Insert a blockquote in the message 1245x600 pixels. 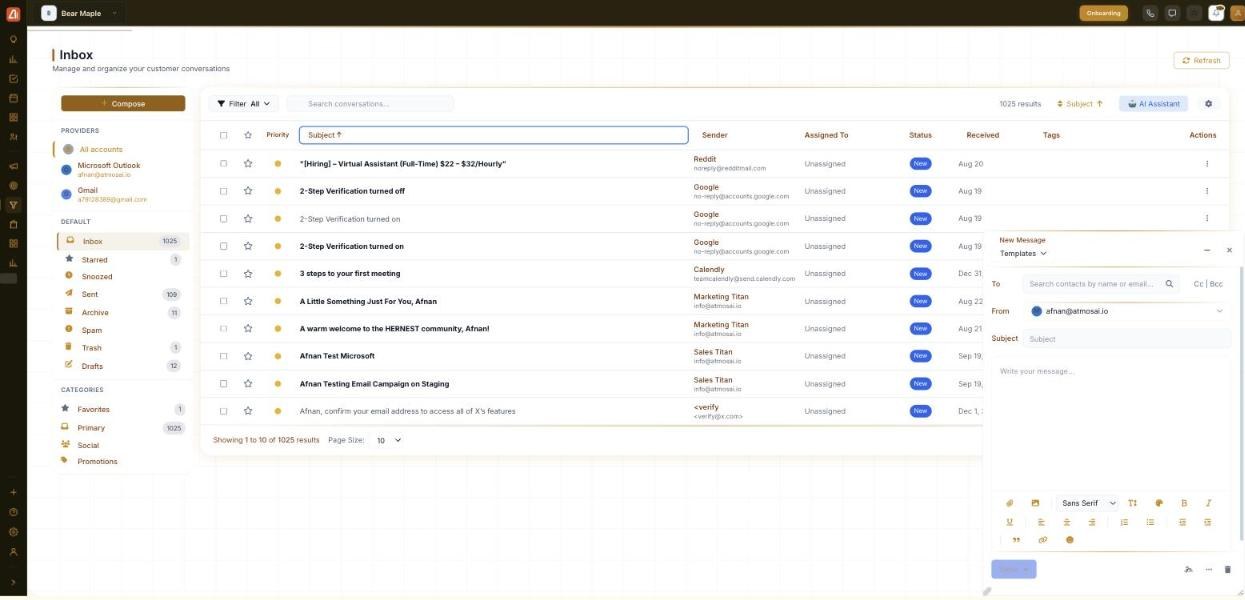(1016, 540)
